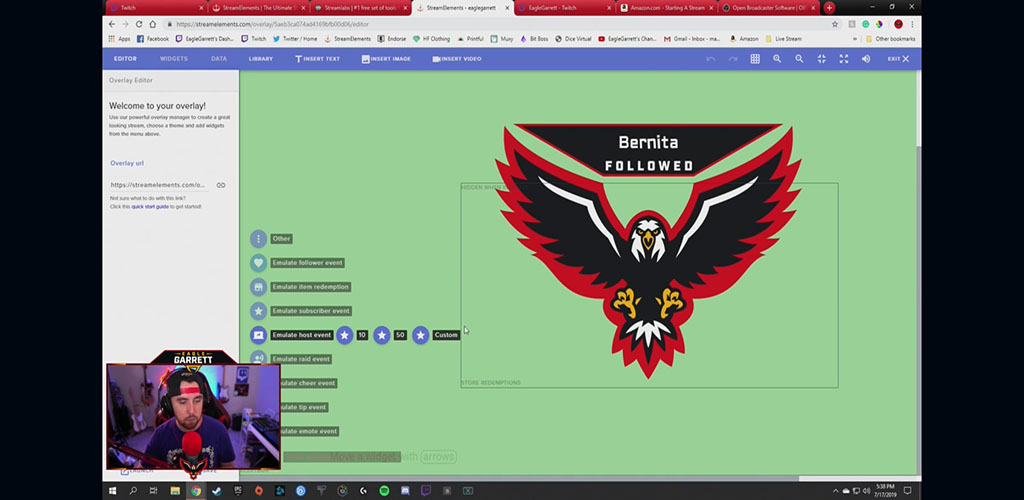Screen dimensions: 1024x500
Task: Click Insert Image in the toolbar
Action: pyautogui.click(x=386, y=59)
